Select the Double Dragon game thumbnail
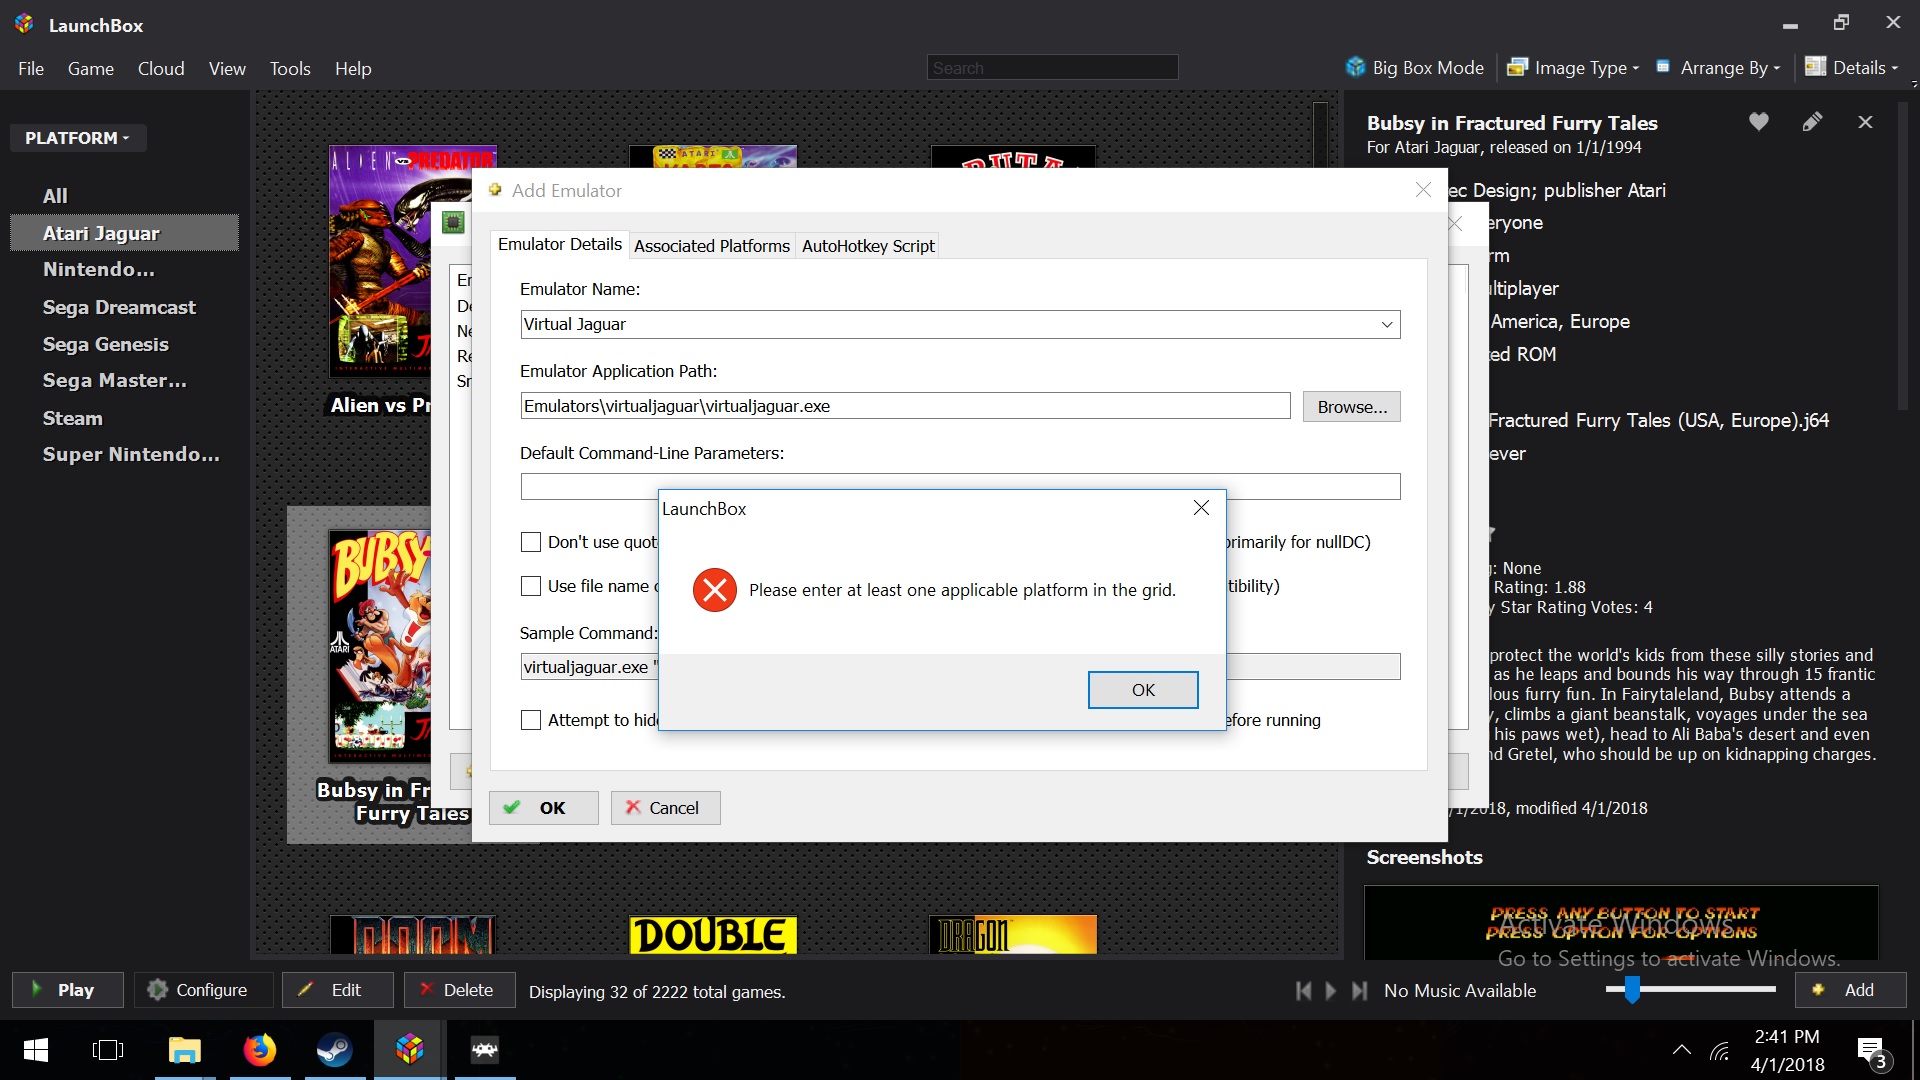1920x1080 pixels. 713,935
